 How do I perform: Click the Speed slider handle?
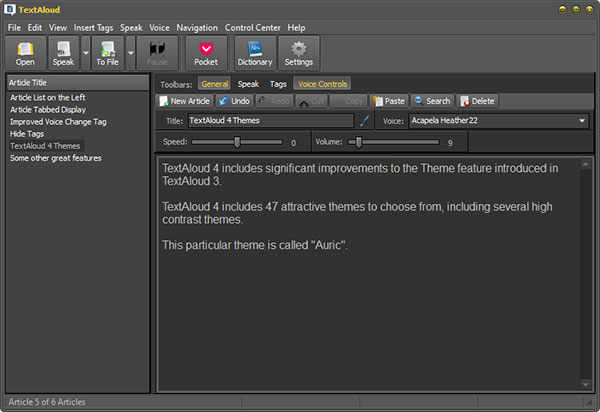tap(237, 142)
